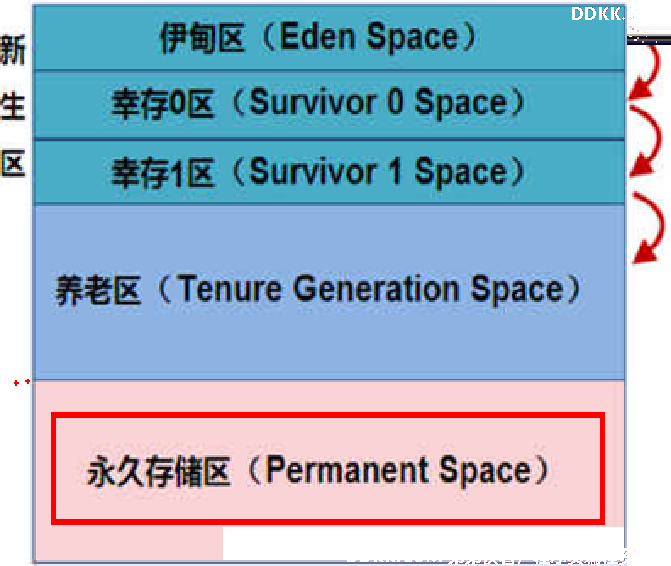Click the Tenure Generation Space block
The image size is (671, 566).
click(329, 292)
